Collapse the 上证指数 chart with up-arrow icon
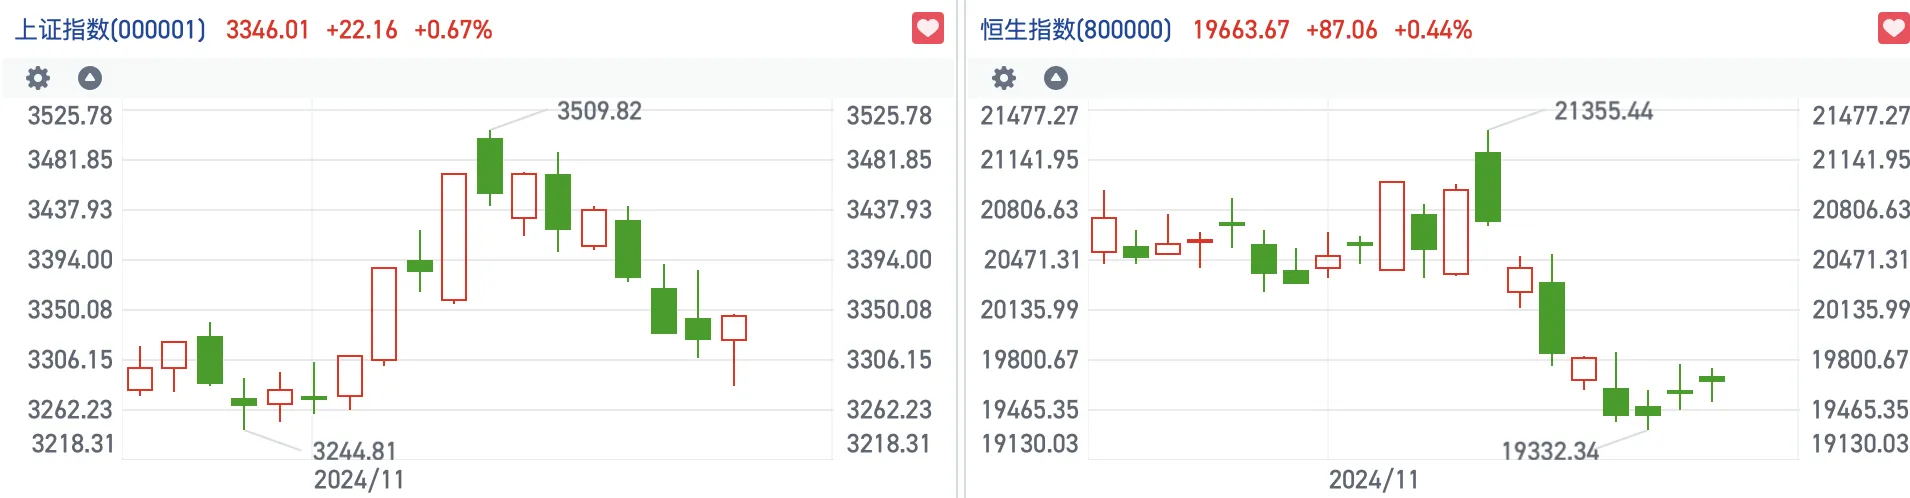 [90, 78]
